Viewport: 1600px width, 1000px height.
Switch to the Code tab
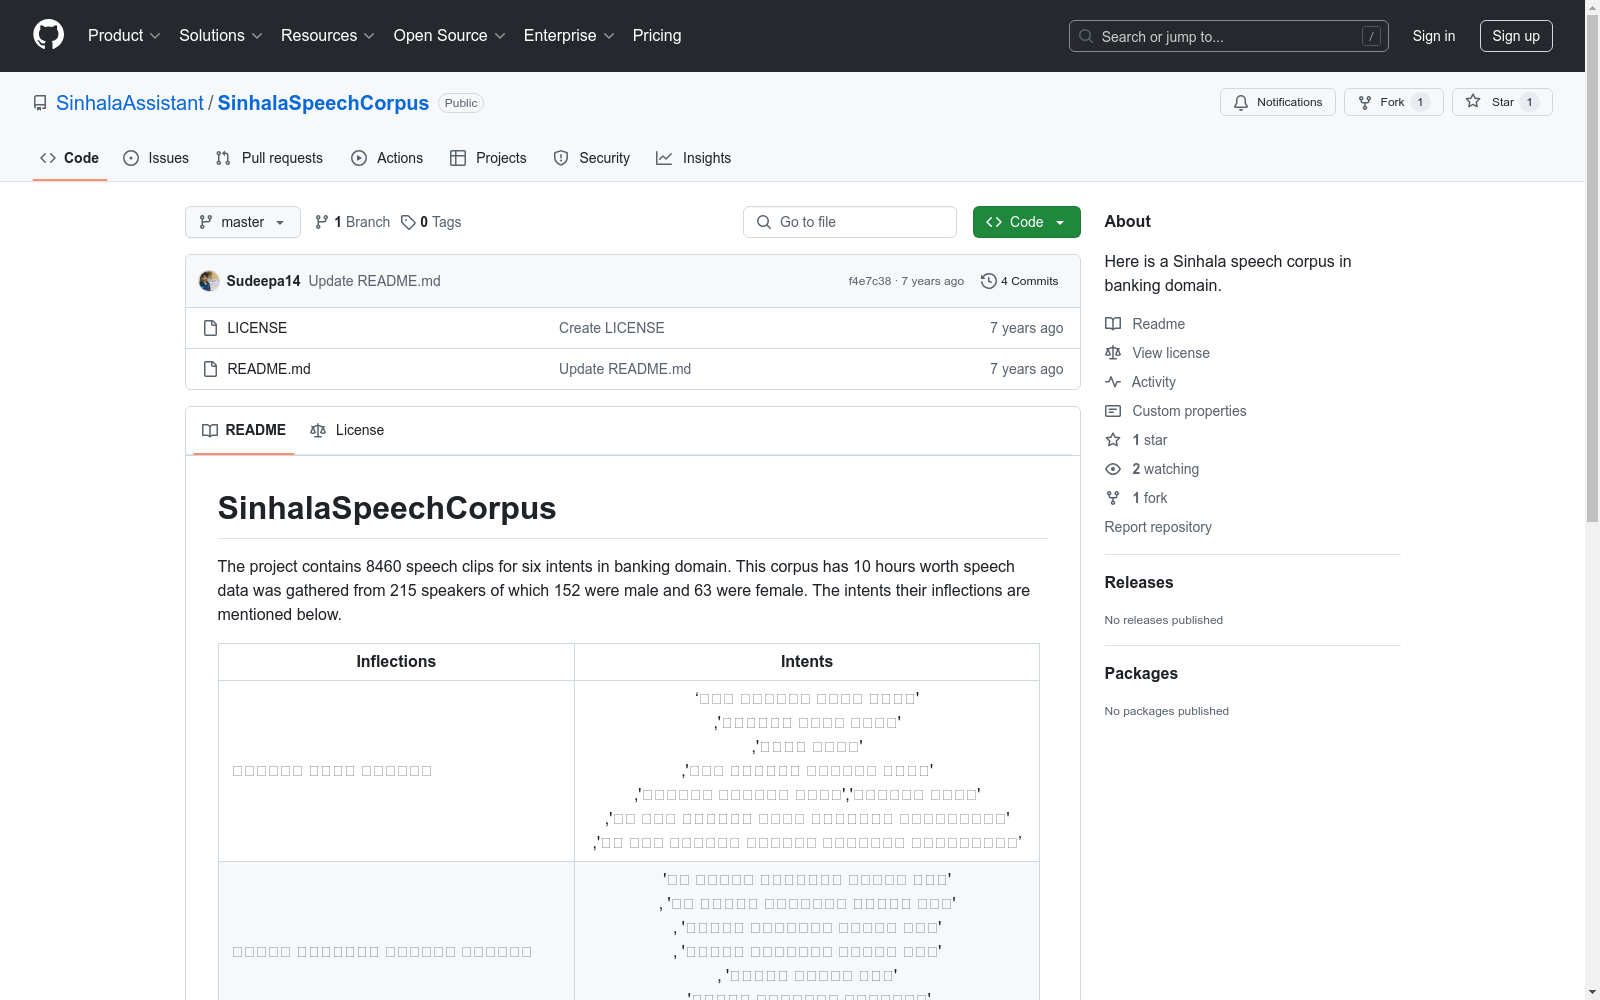pos(70,158)
